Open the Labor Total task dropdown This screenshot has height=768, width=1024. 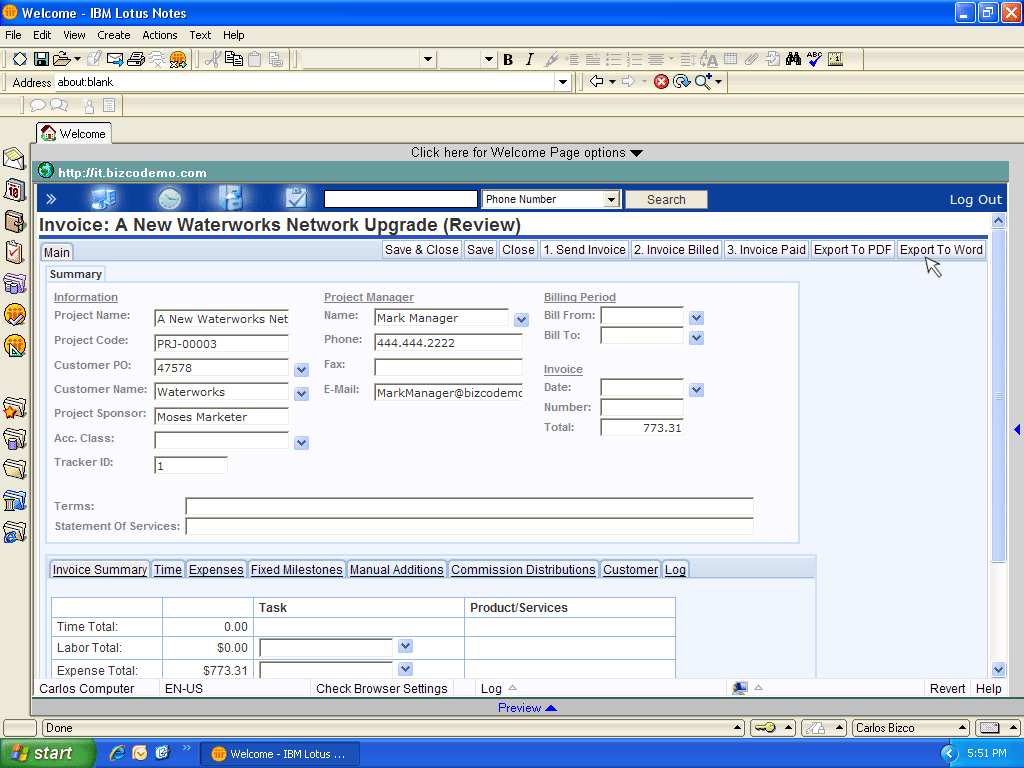405,646
